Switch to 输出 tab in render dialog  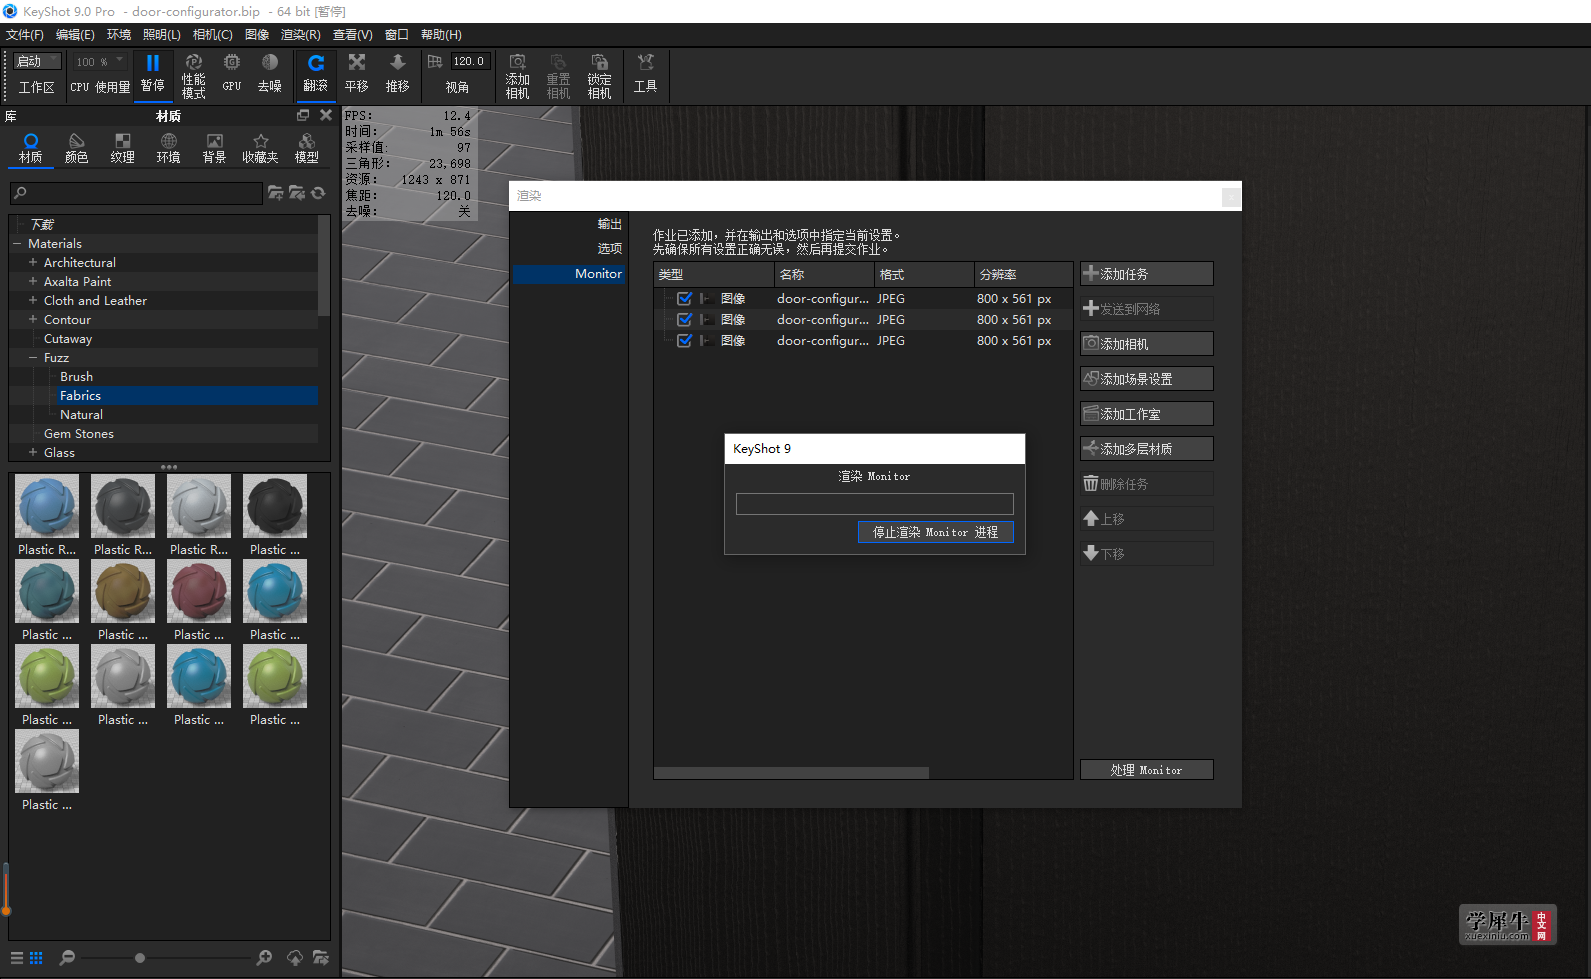(609, 224)
